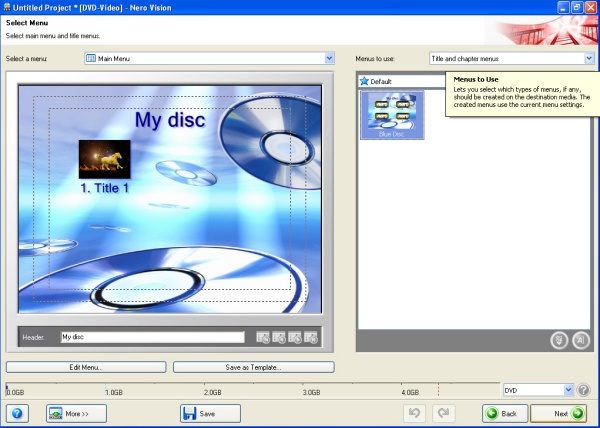
Task: Click the Help question mark icon
Action: point(20,413)
